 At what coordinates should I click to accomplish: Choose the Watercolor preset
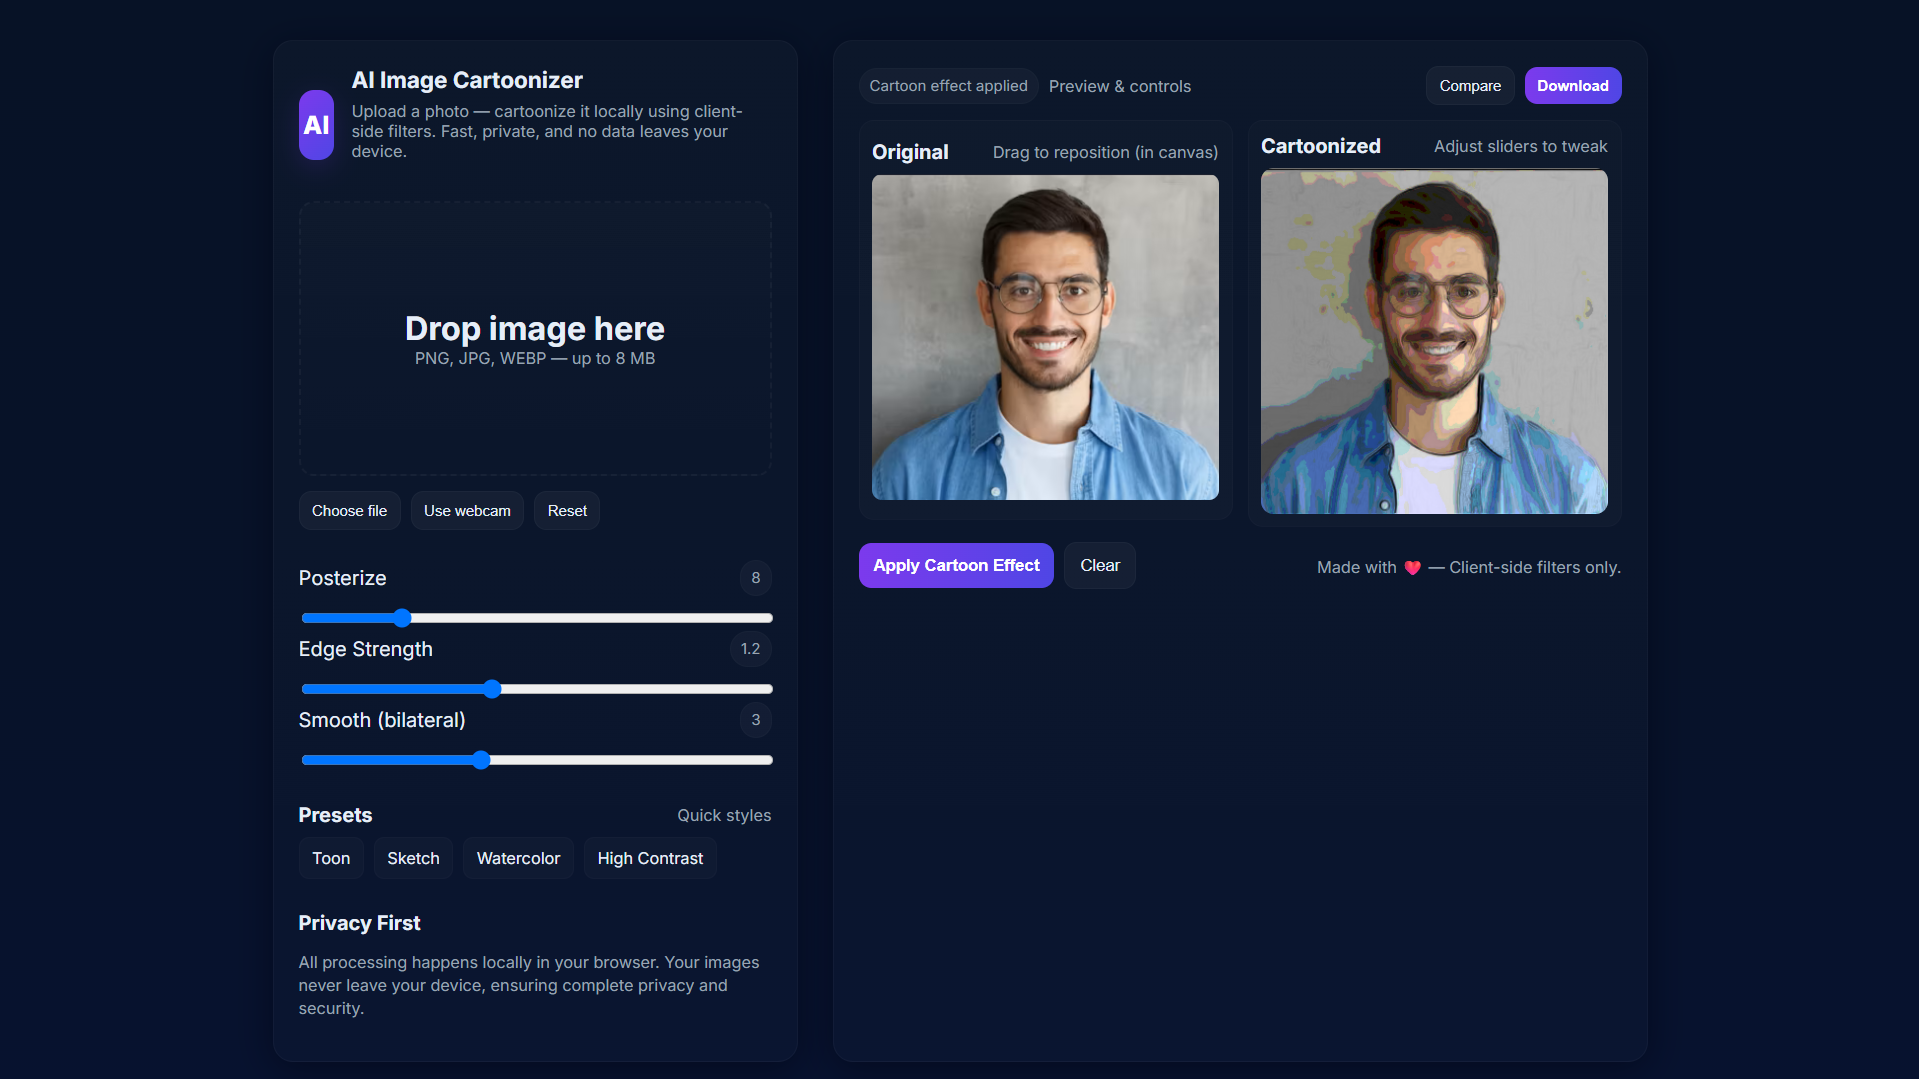[x=518, y=859]
